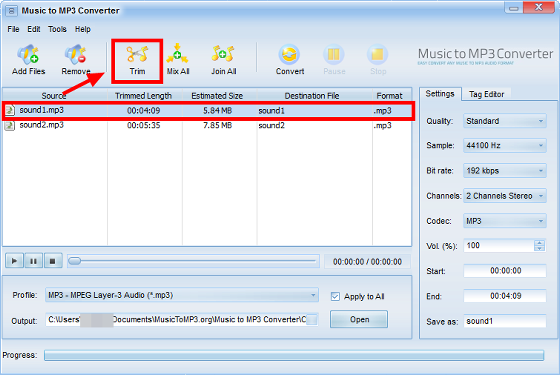Click the Mix All icon
This screenshot has height=375, width=560.
[178, 59]
